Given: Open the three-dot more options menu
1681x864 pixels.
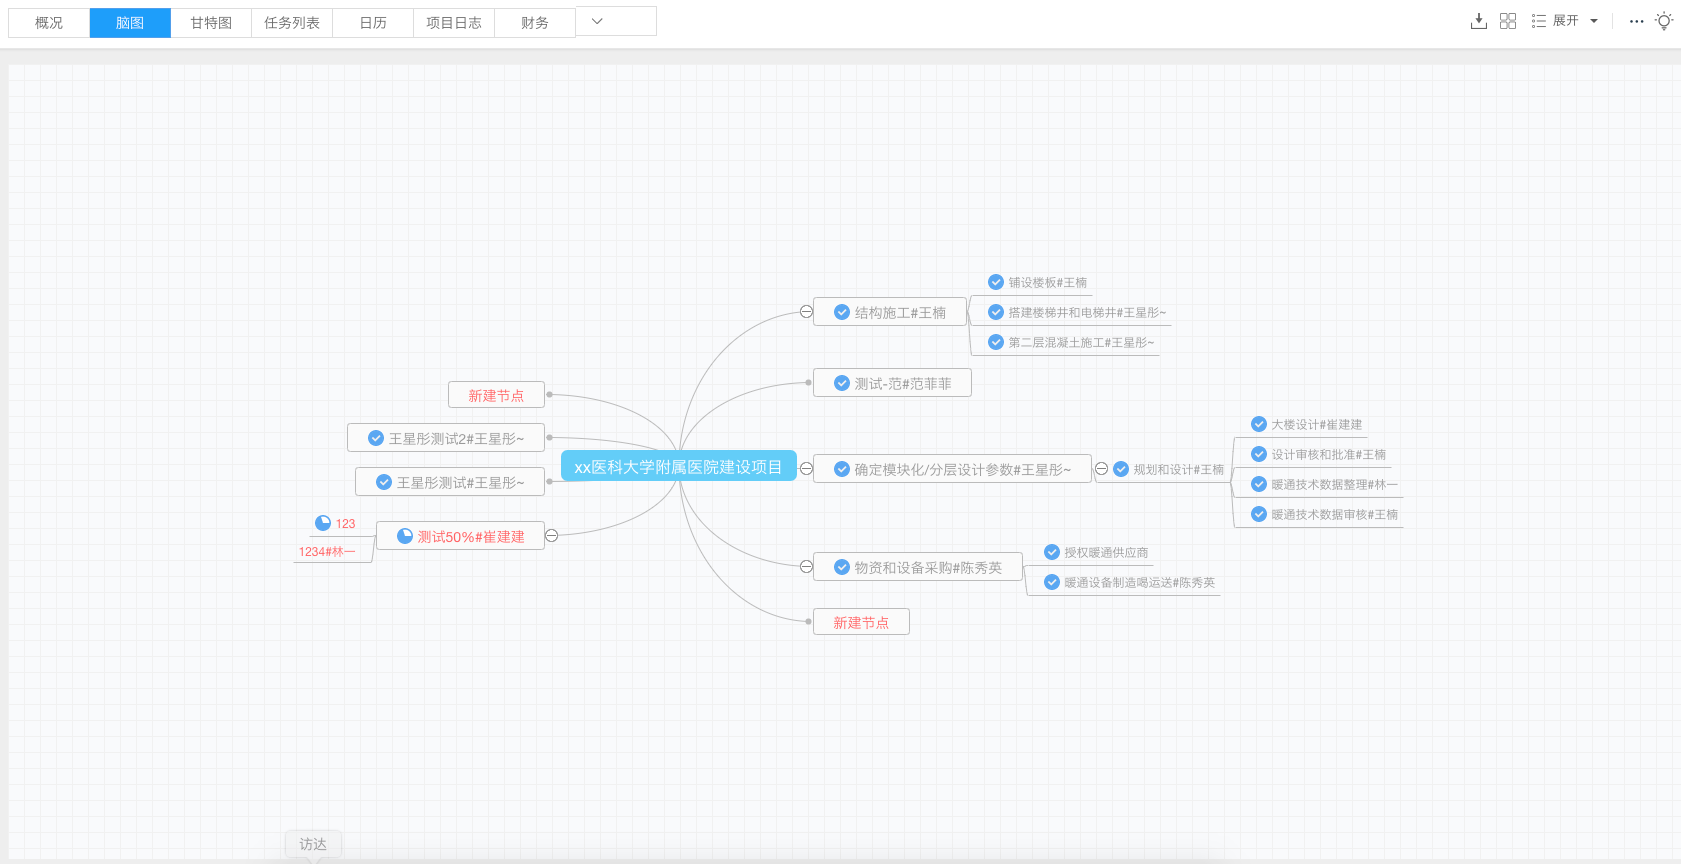Looking at the screenshot, I should coord(1636,21).
